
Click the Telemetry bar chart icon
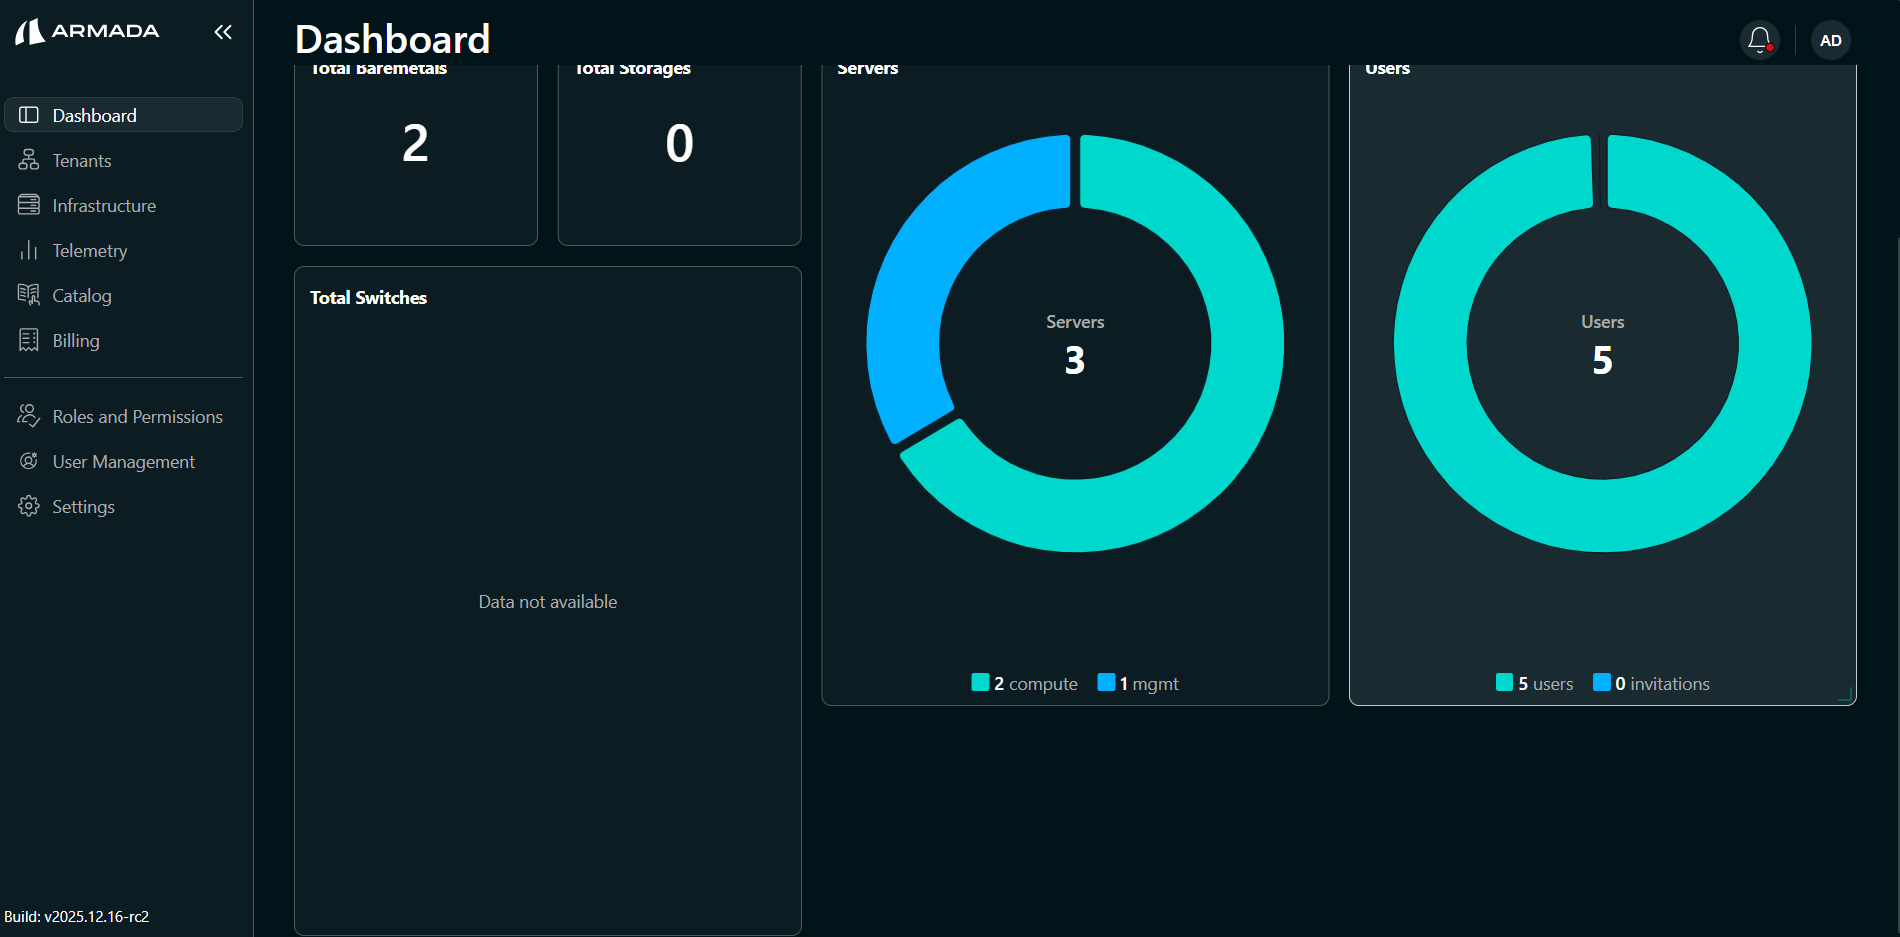pyautogui.click(x=29, y=250)
